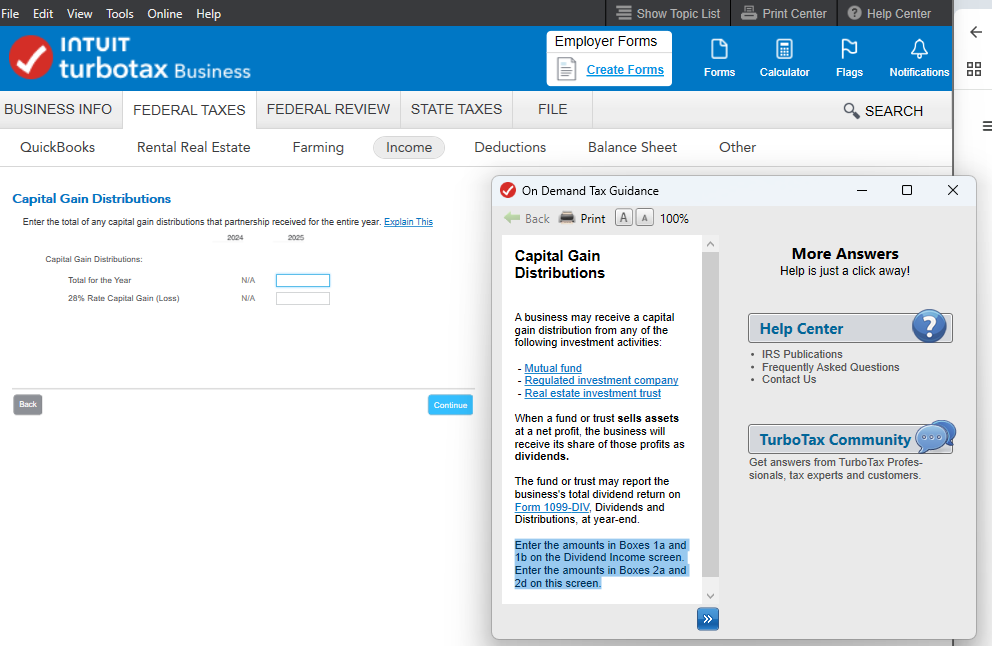Open the TurboTax Community banner

pyautogui.click(x=851, y=438)
